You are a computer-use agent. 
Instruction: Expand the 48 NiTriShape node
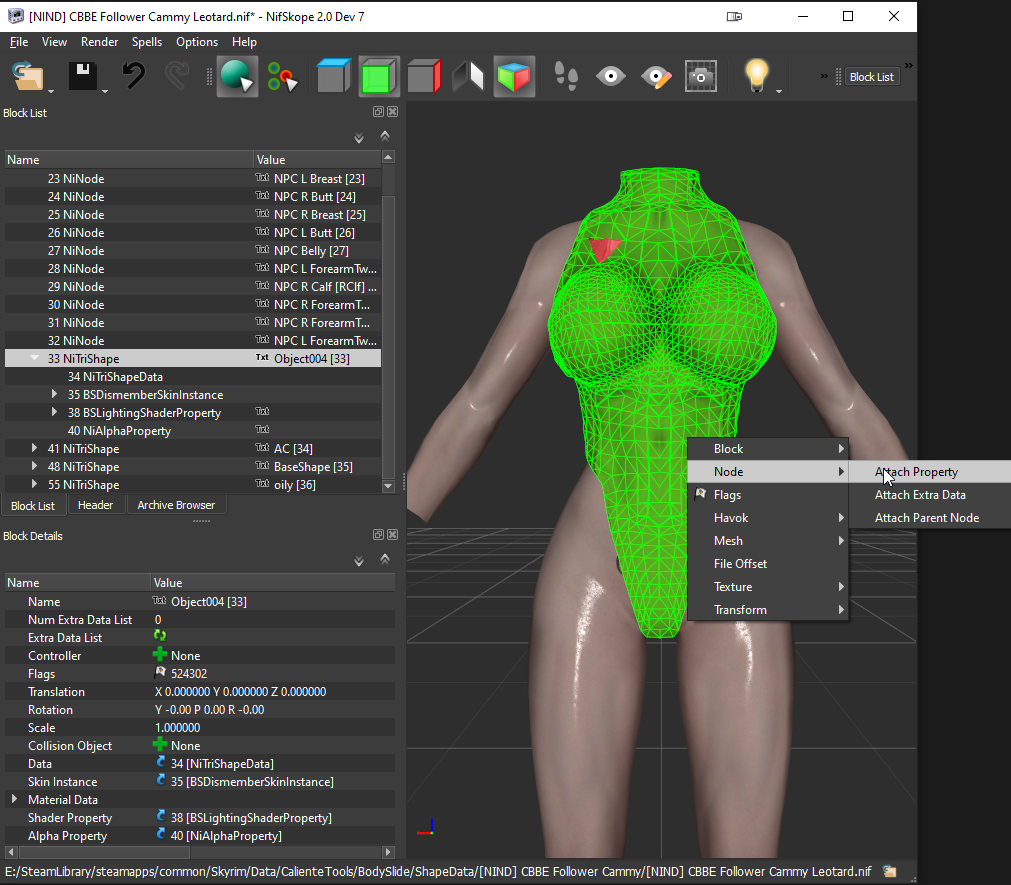click(34, 466)
